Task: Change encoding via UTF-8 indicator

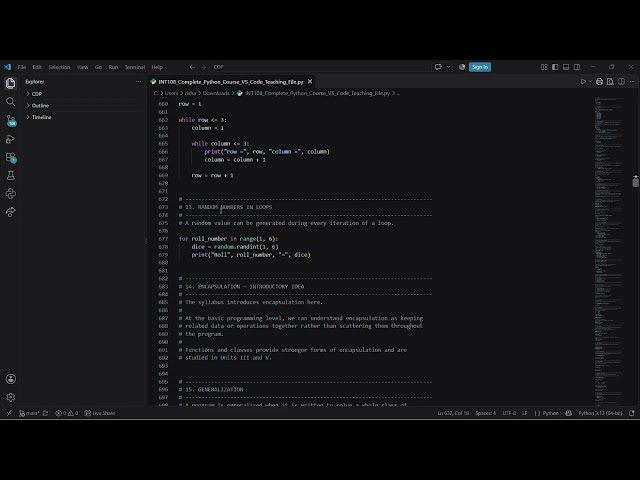Action: (509, 413)
